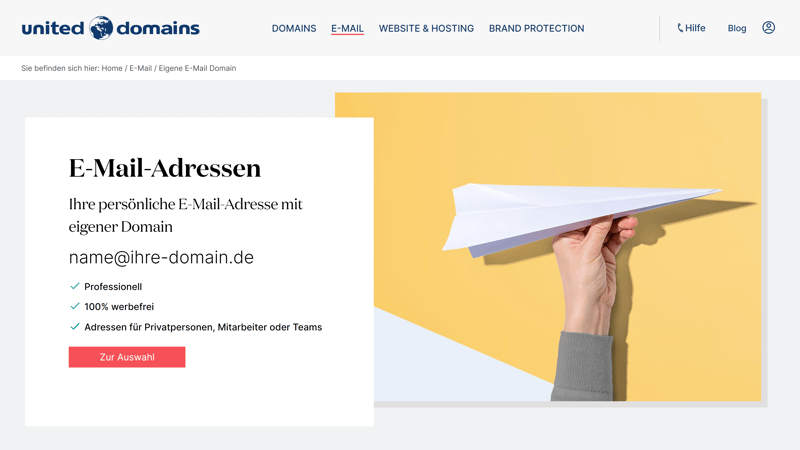Viewport: 800px width, 450px height.
Task: Click the united domains wordmark text
Action: coord(110,28)
